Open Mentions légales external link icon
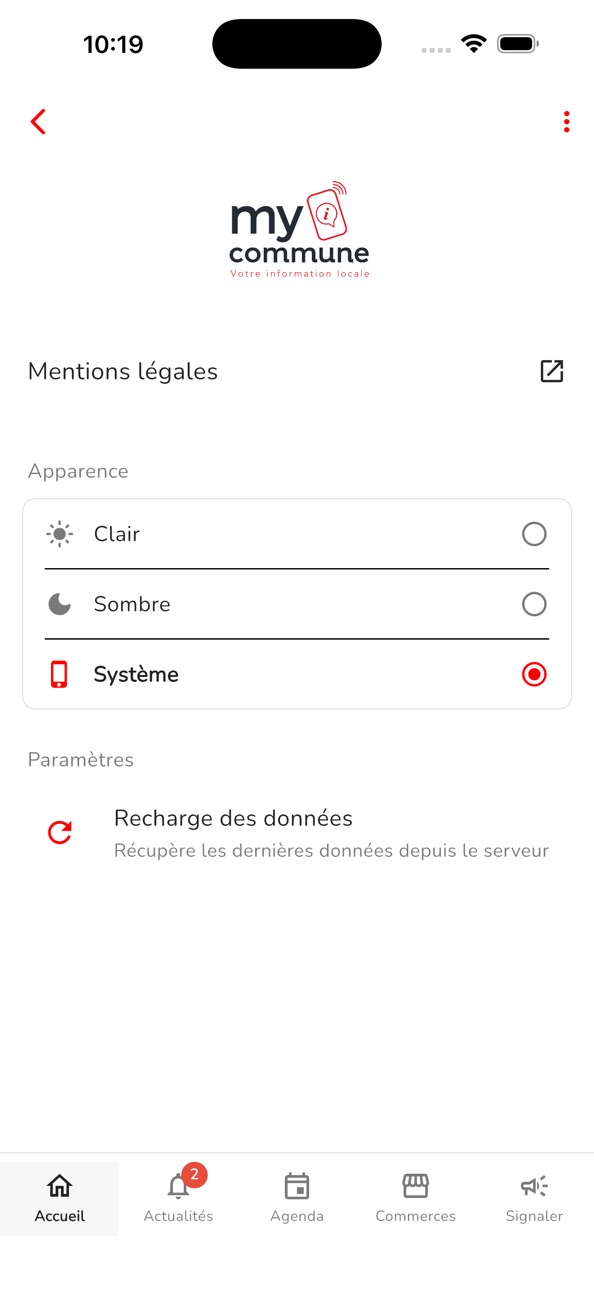594x1290 pixels. coord(552,371)
